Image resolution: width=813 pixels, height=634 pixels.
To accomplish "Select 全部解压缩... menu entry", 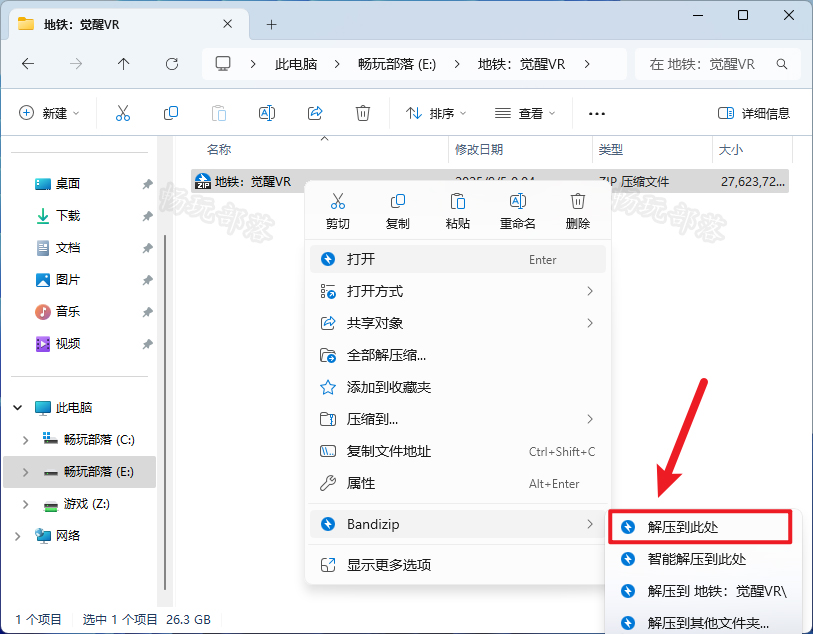I will pyautogui.click(x=458, y=355).
